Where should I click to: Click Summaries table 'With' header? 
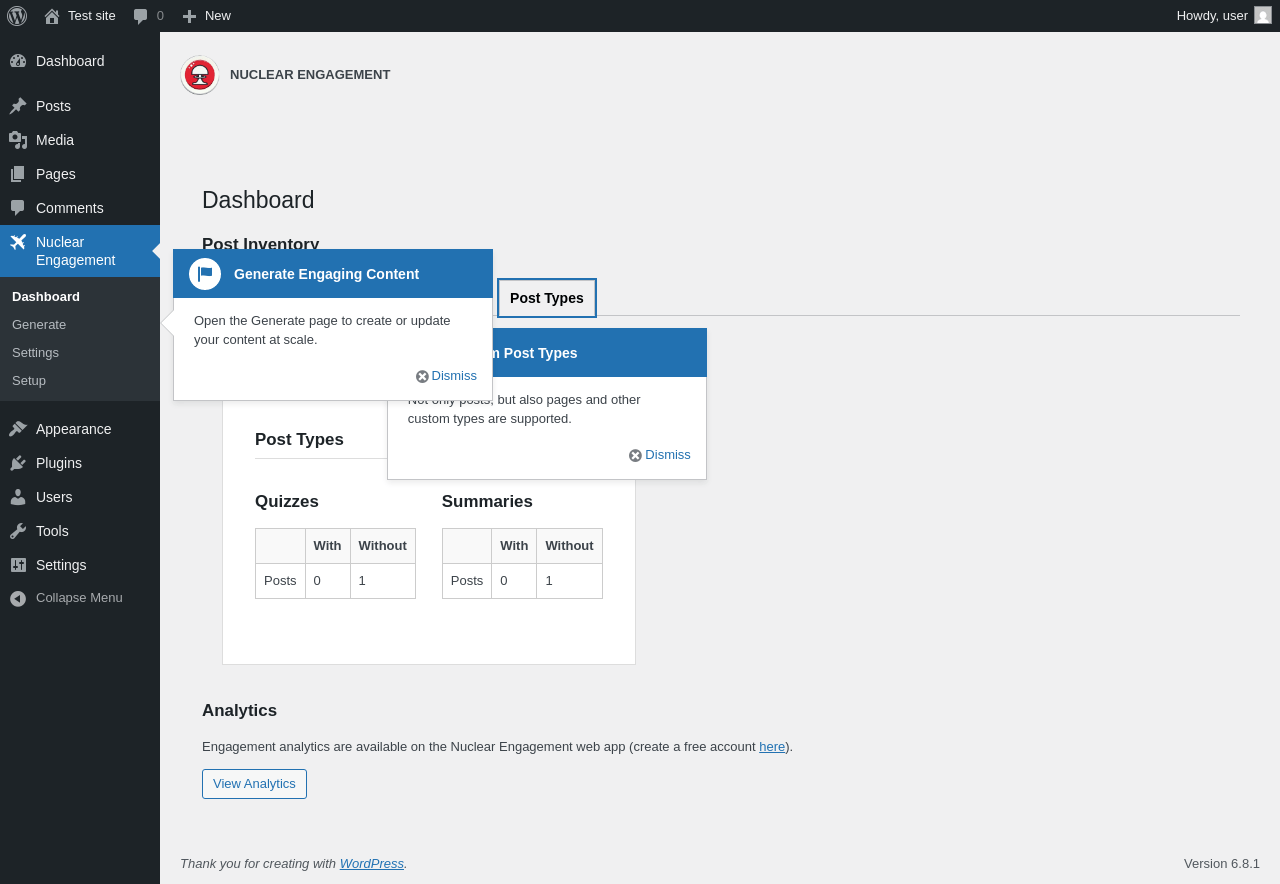[514, 546]
